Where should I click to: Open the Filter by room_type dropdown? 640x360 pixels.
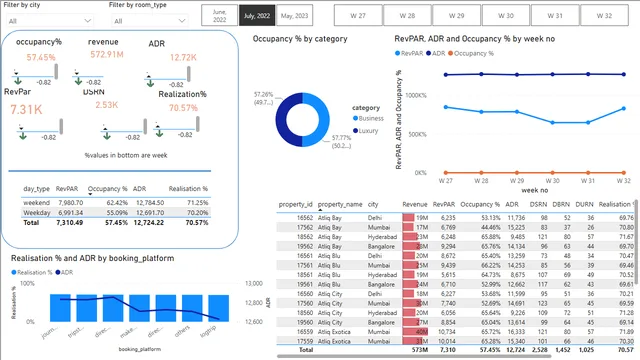click(x=149, y=20)
